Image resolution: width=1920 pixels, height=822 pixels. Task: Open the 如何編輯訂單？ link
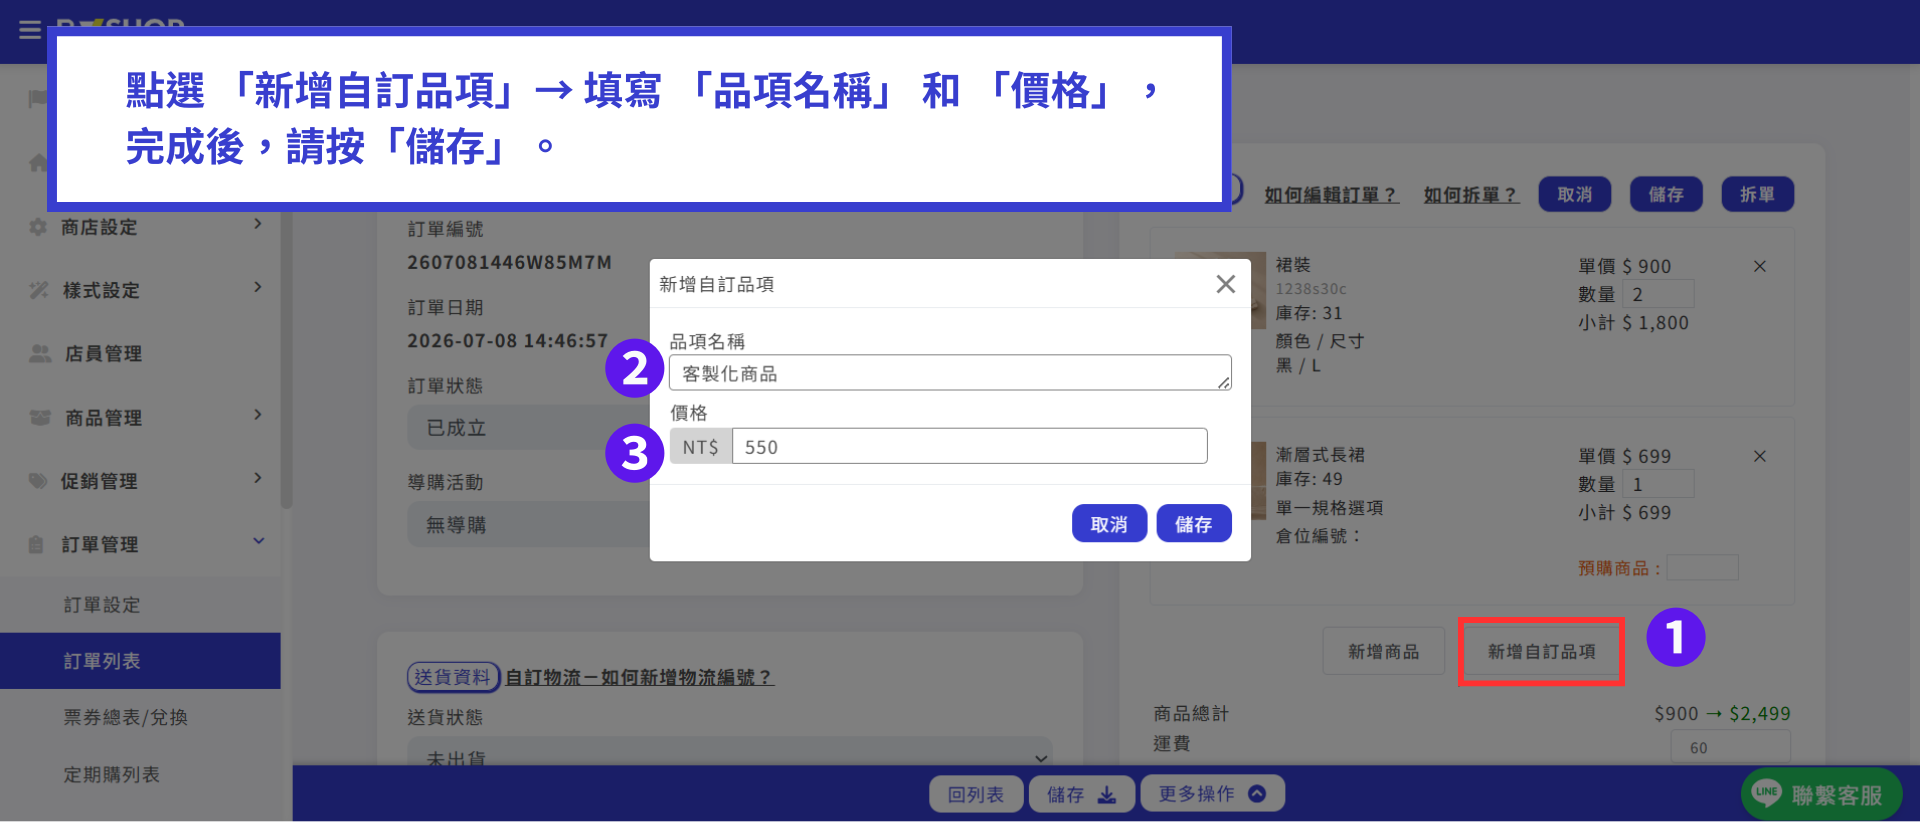pos(1331,195)
